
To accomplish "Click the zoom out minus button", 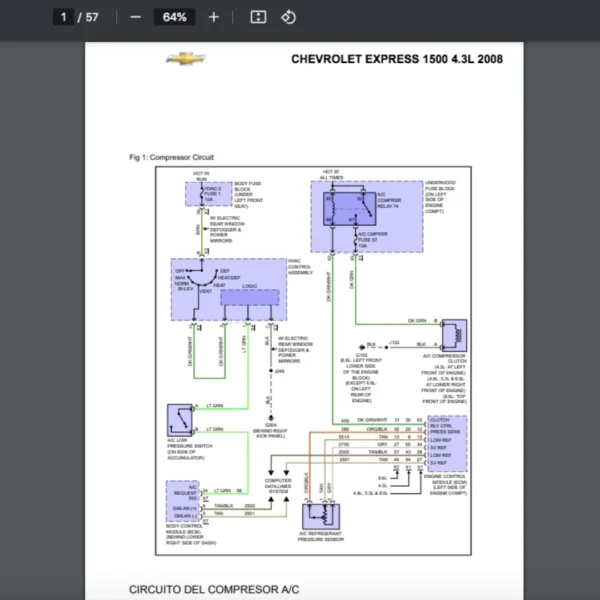I will point(135,17).
